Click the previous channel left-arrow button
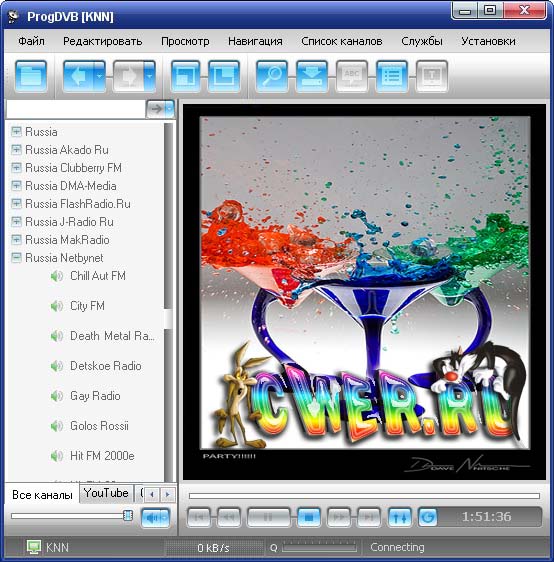The width and height of the screenshot is (554, 562). (x=78, y=76)
